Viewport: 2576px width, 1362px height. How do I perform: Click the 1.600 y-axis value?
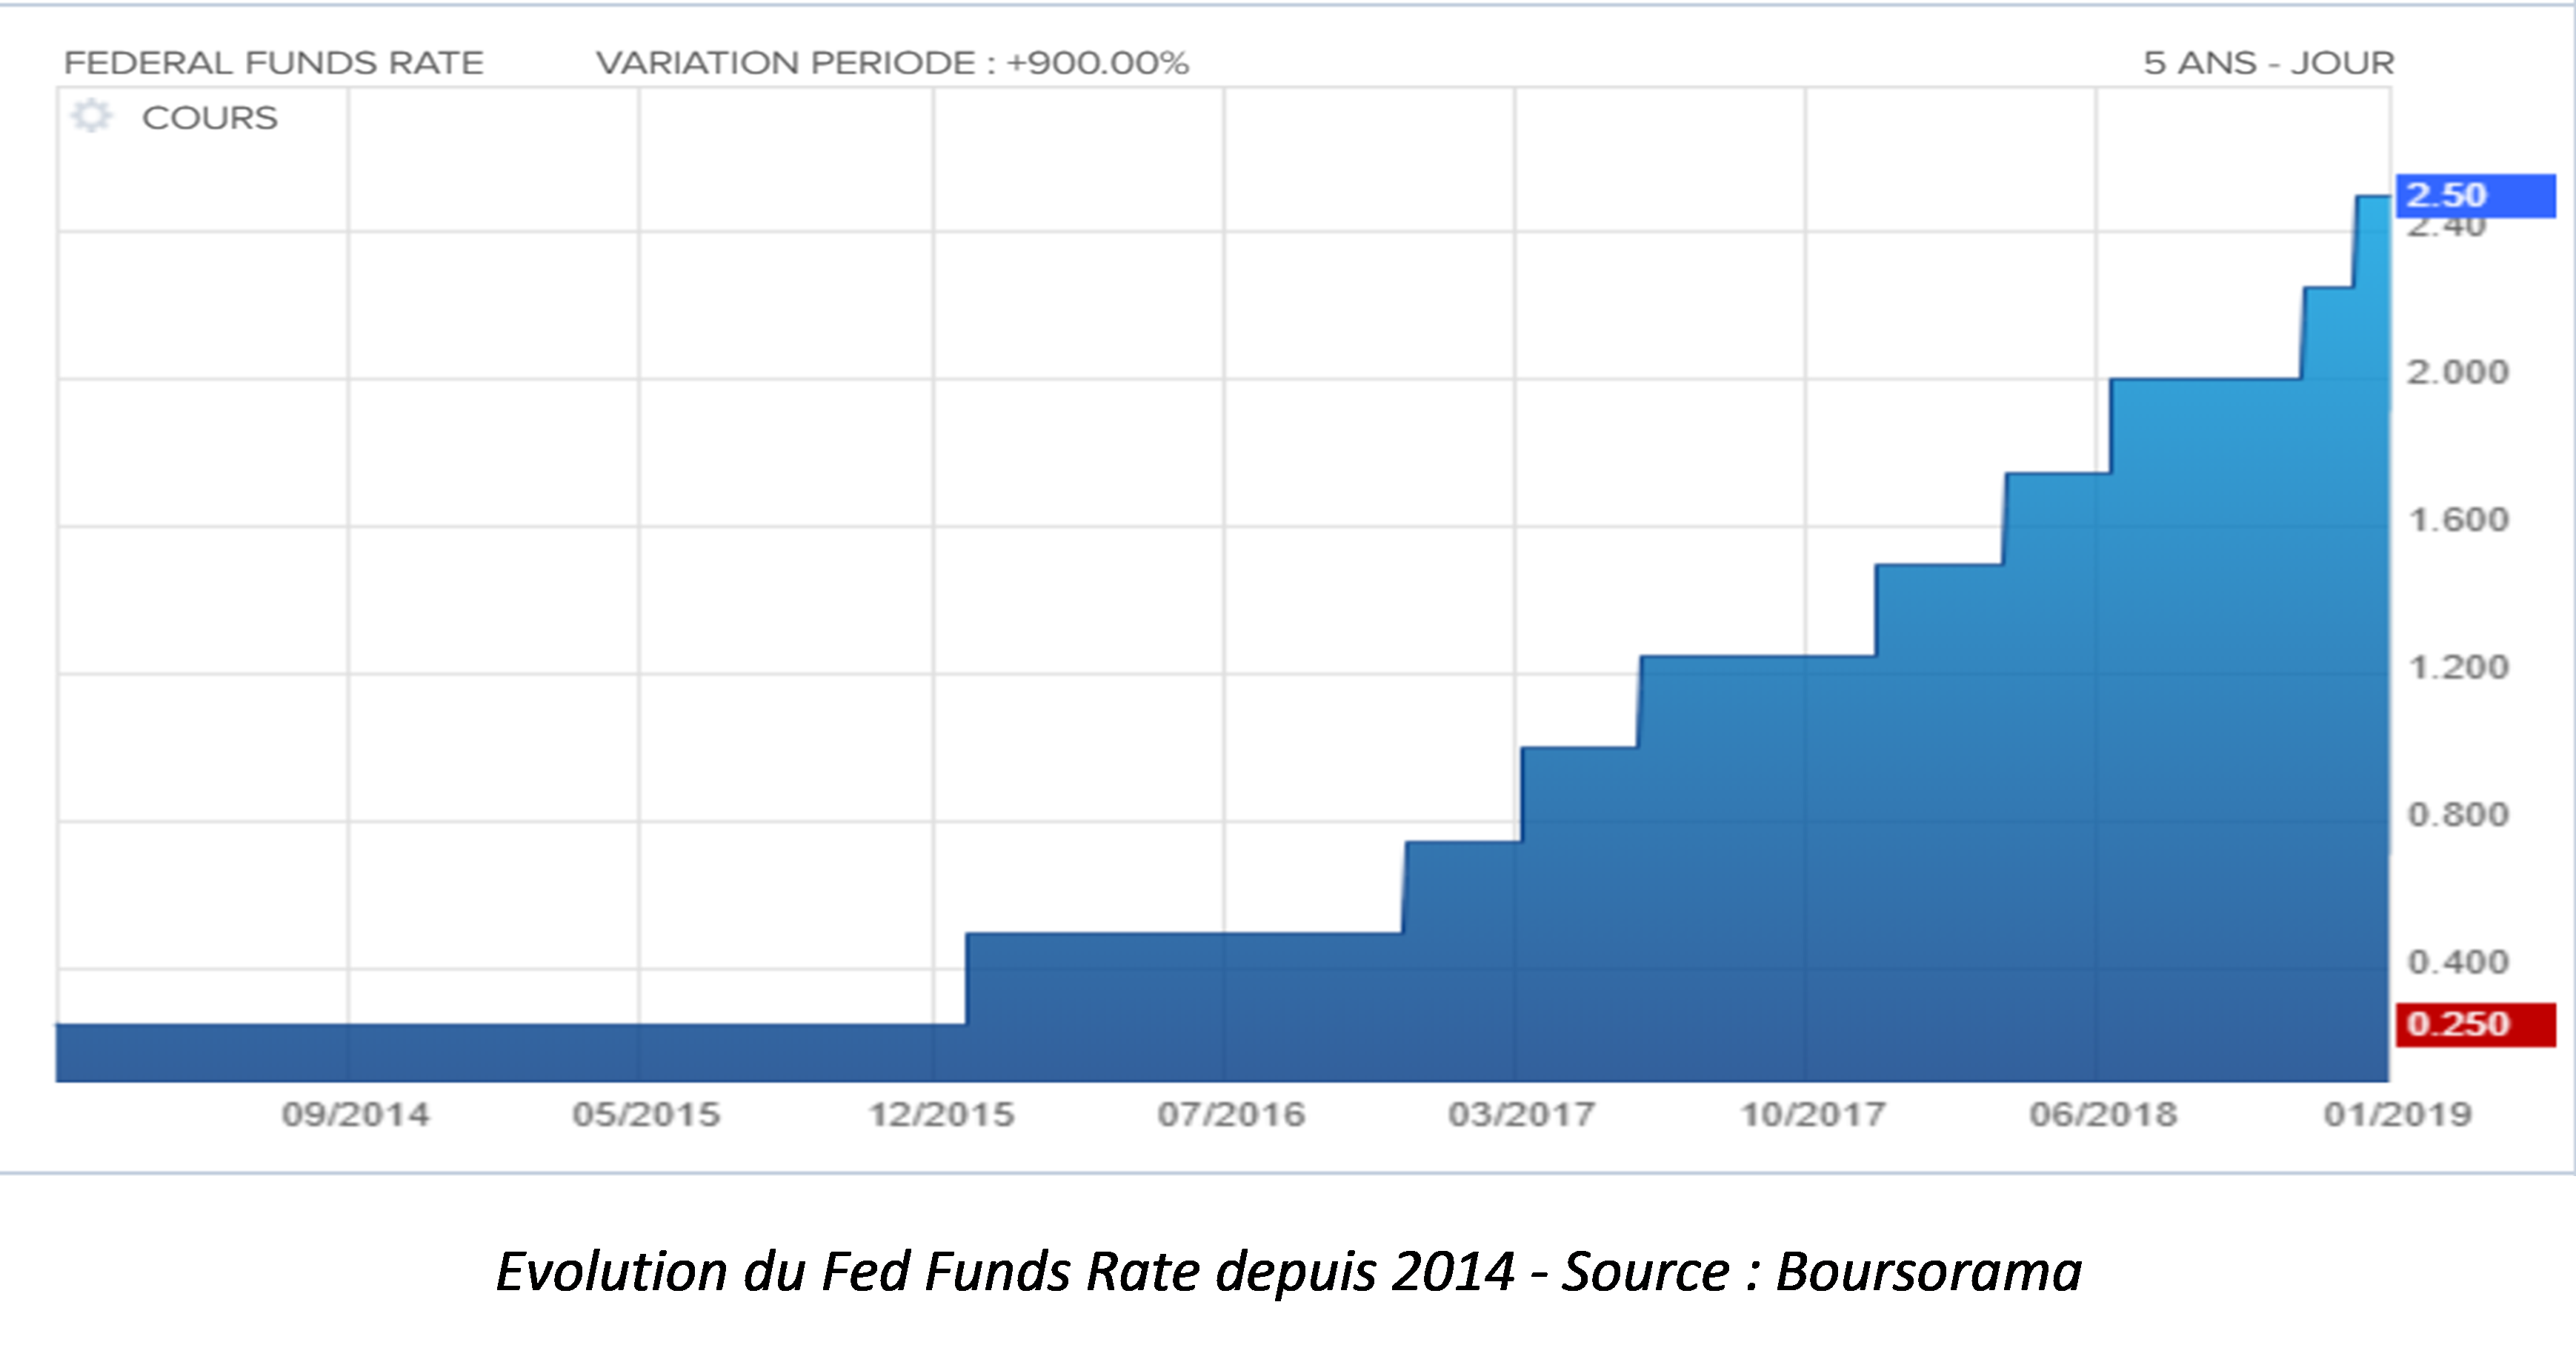point(2458,520)
